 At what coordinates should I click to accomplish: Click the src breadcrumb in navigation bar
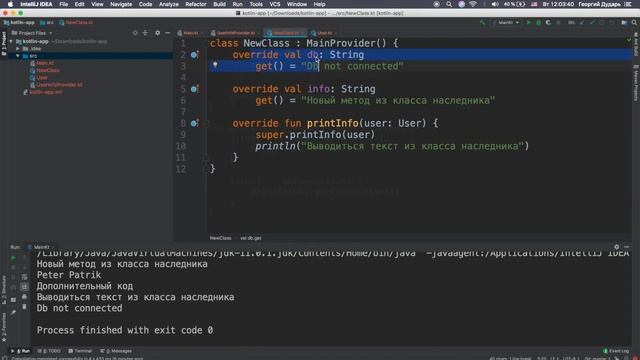(47, 23)
